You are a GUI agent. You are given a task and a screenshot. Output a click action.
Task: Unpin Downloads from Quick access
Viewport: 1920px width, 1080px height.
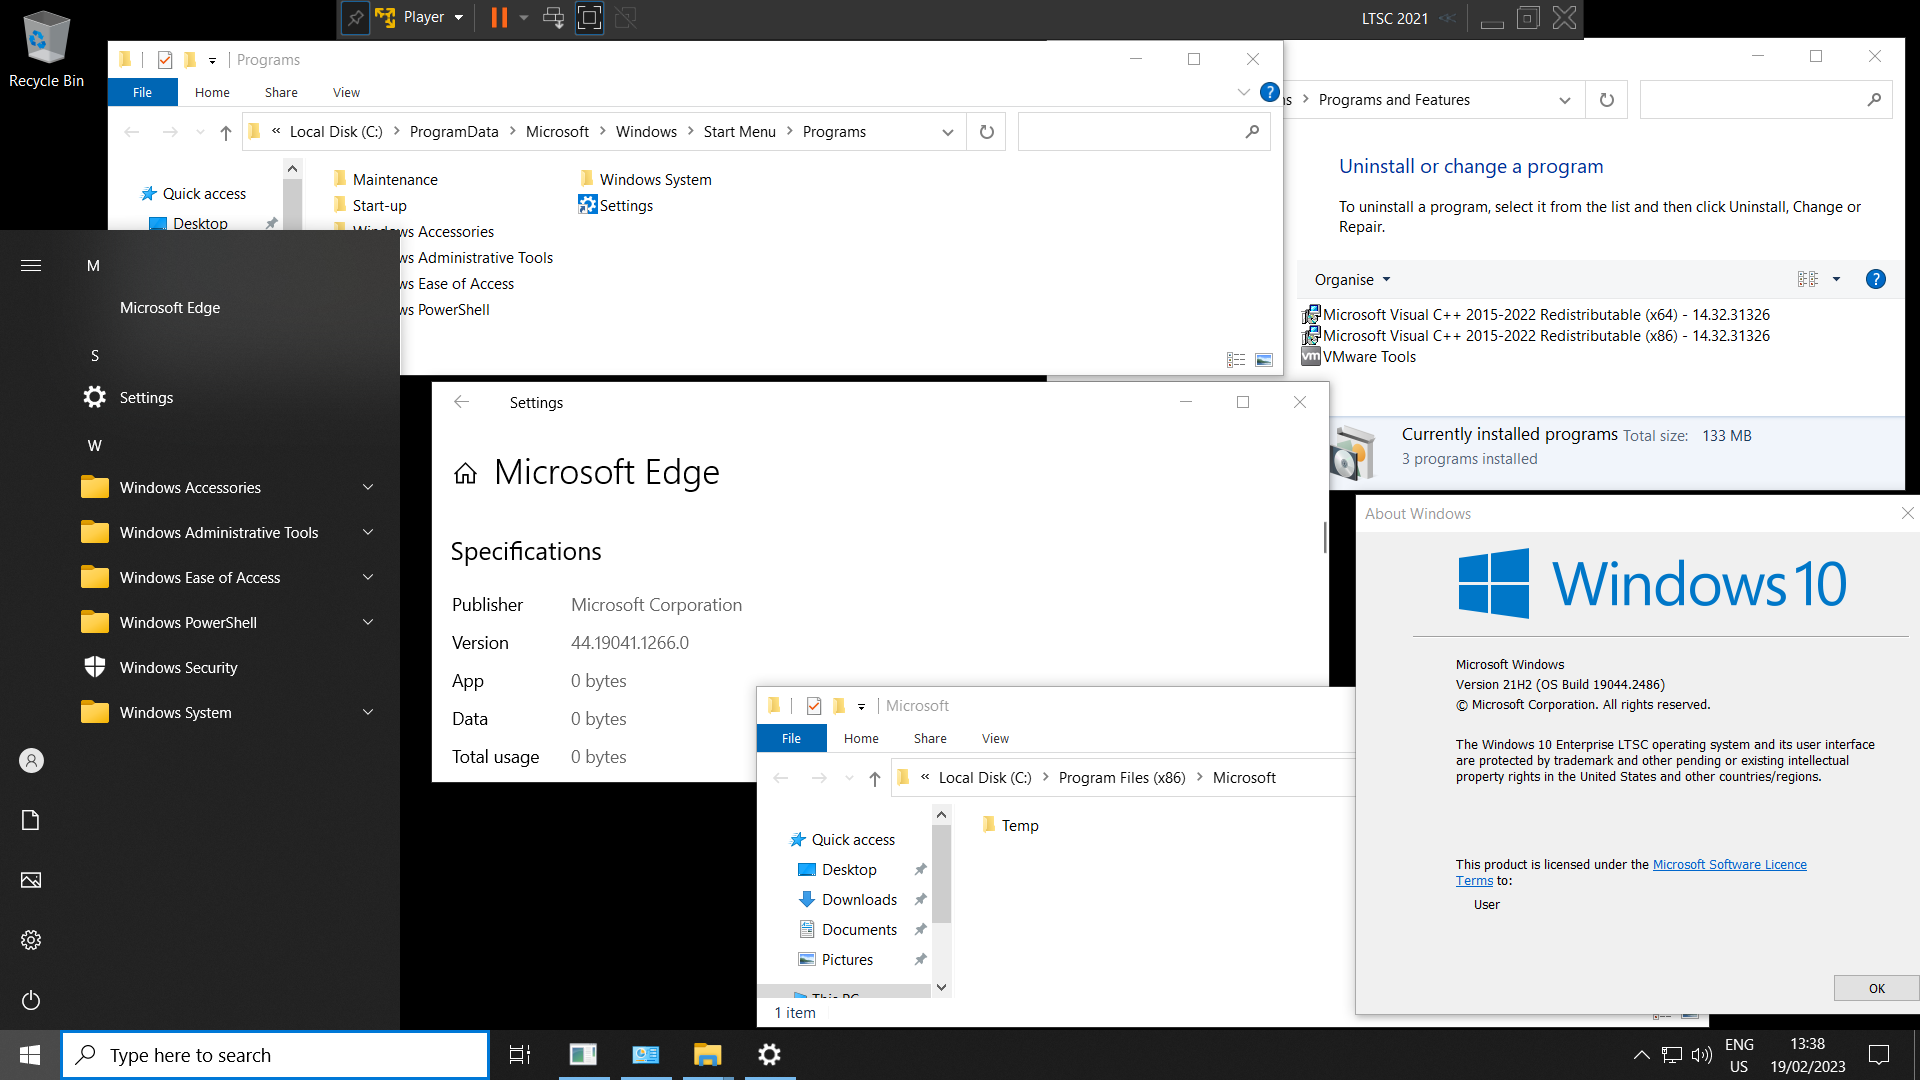pos(919,899)
